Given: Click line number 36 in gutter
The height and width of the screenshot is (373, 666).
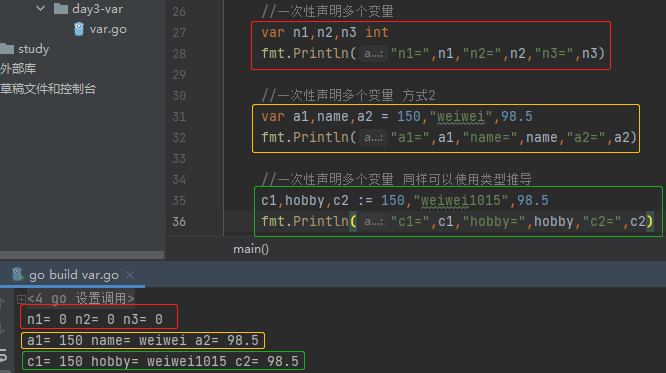Looking at the screenshot, I should [x=179, y=222].
